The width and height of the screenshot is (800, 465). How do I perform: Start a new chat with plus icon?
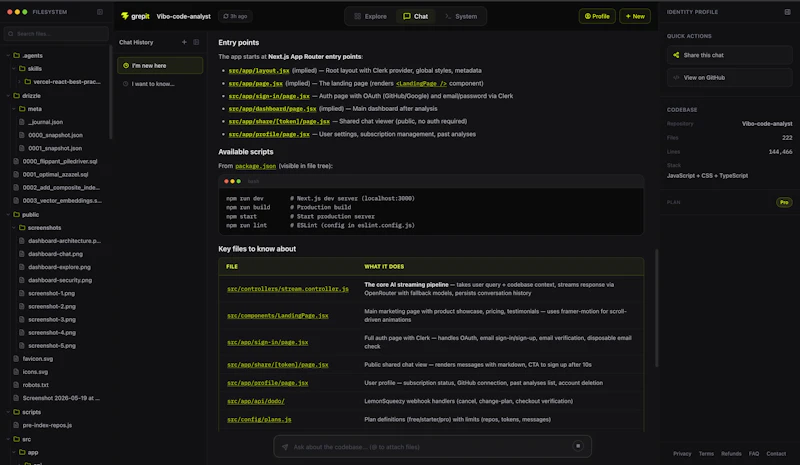[x=184, y=42]
